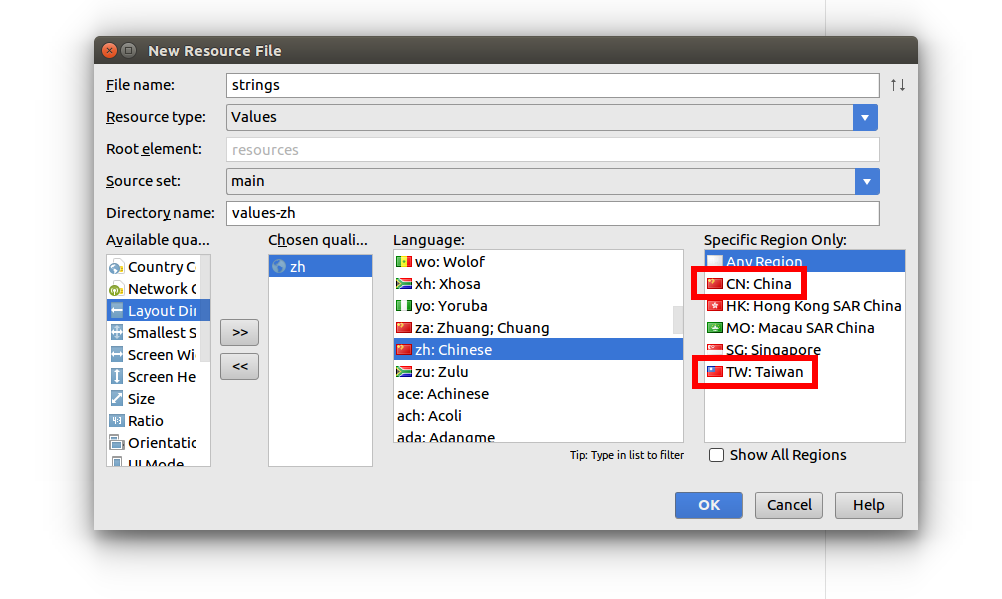This screenshot has height=599, width=1002.
Task: Choose the Smallest Screen Width qualifier icon
Action: pos(116,332)
